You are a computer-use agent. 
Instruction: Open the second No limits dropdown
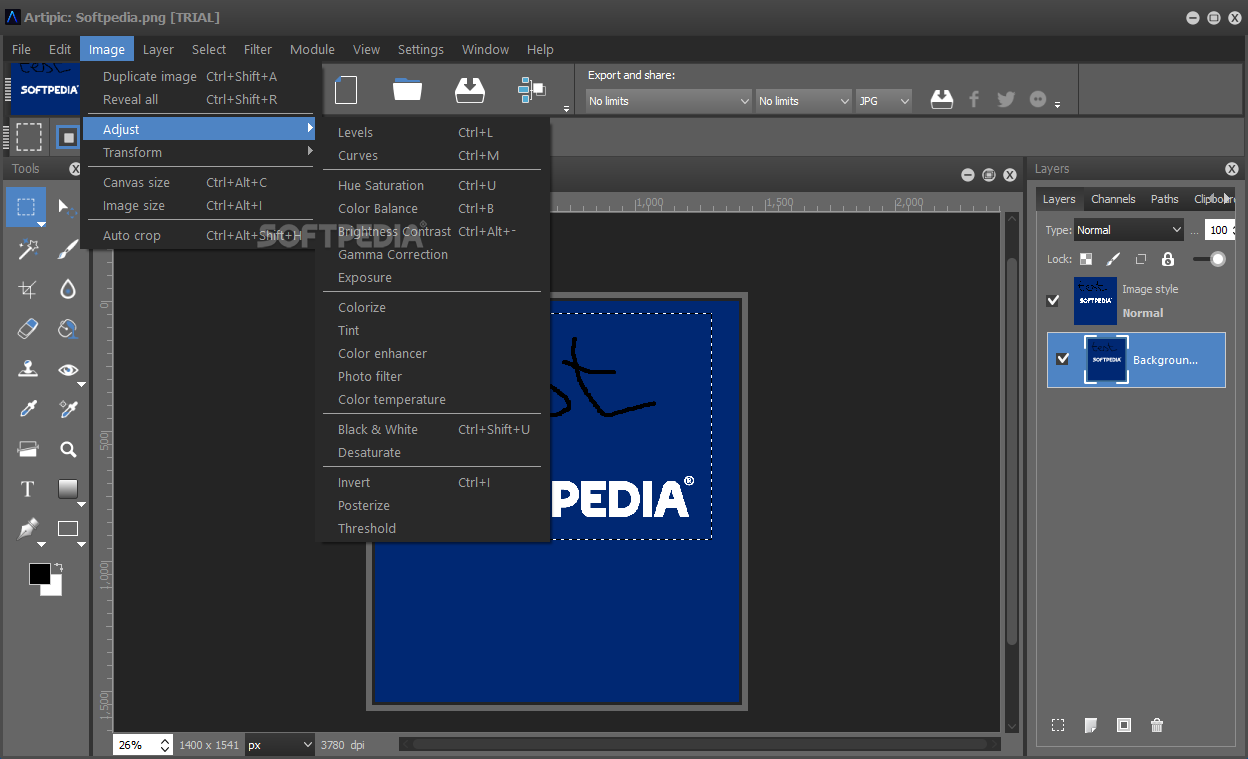[803, 101]
